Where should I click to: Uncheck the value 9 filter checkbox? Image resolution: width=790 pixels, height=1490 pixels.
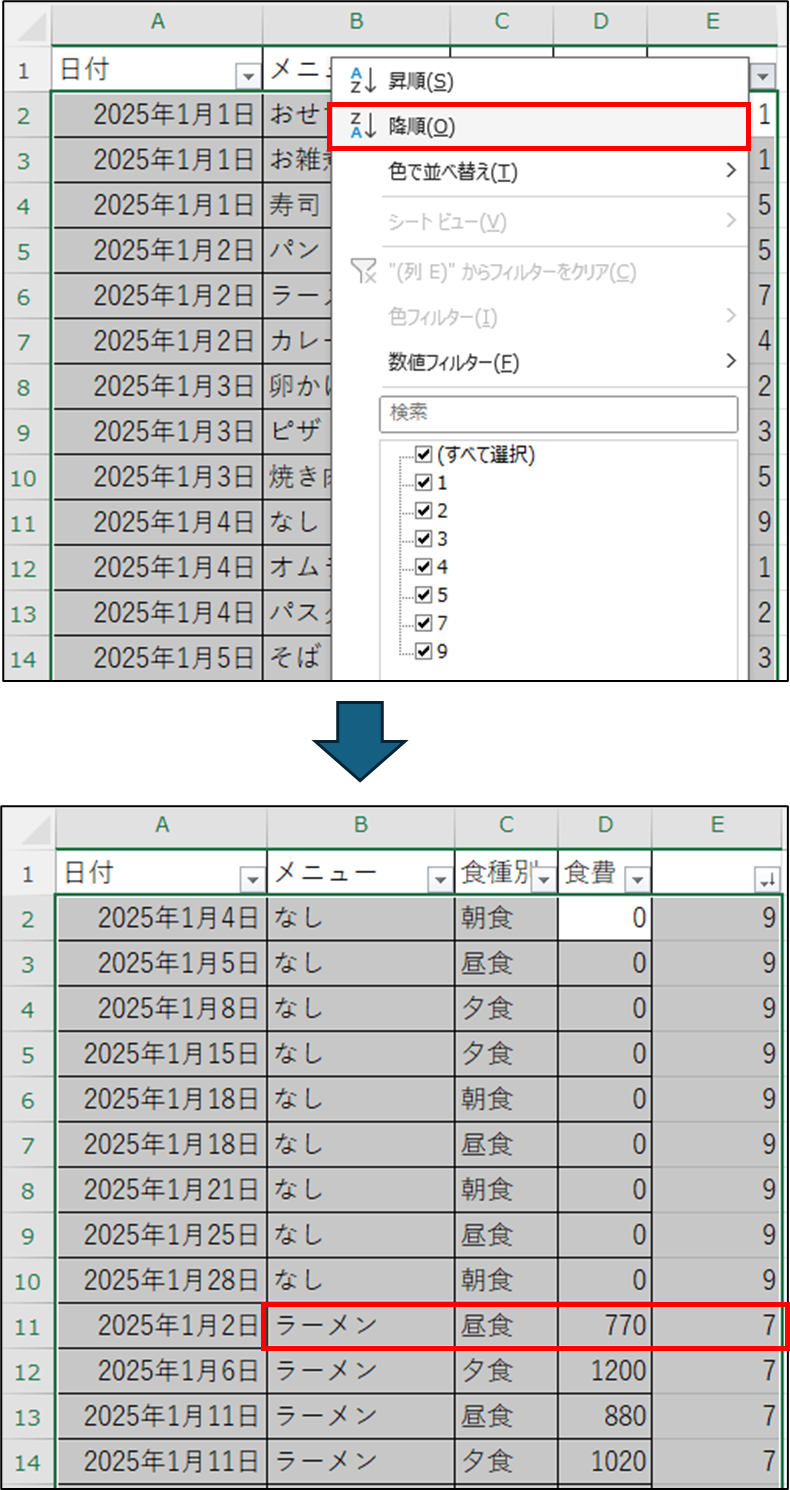(x=422, y=651)
